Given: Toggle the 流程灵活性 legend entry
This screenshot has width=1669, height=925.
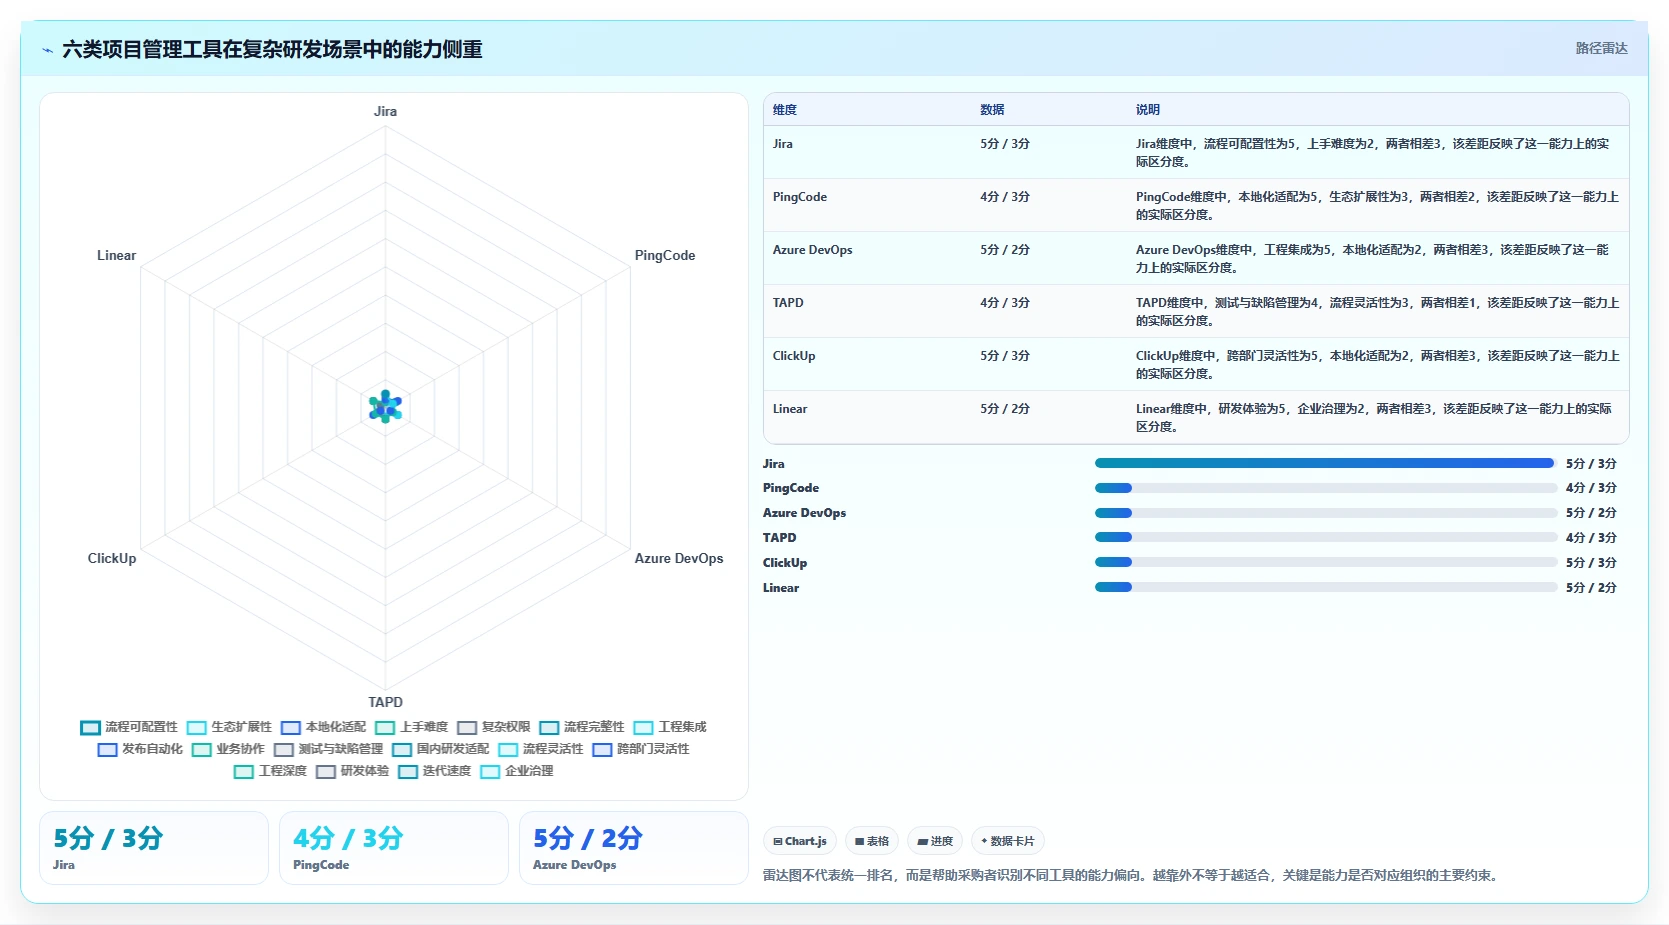Looking at the screenshot, I should tap(541, 749).
